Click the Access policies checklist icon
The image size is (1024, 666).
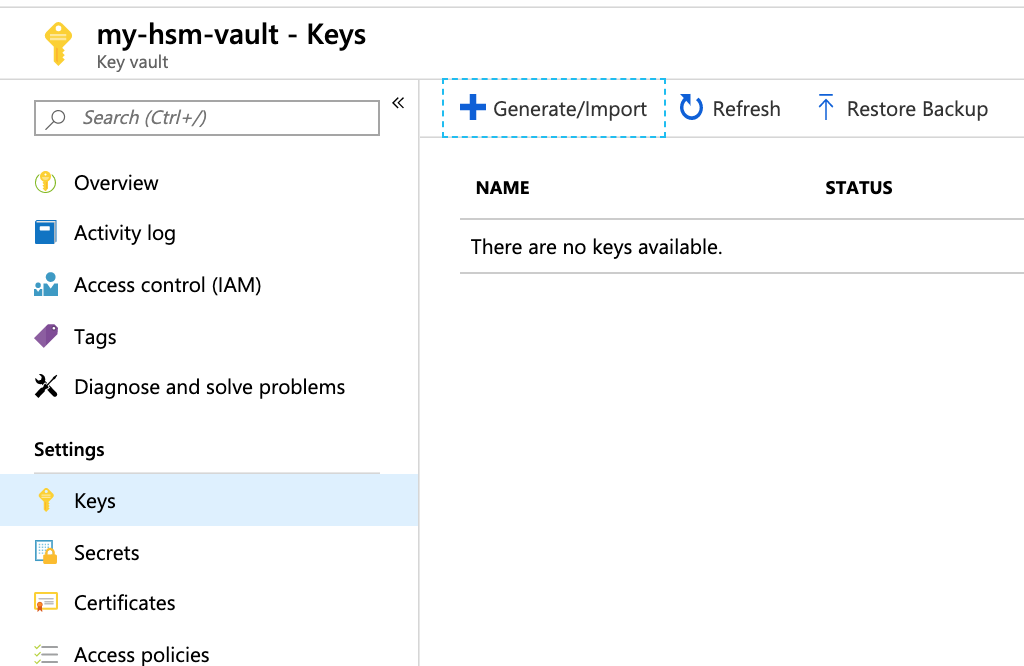click(x=46, y=654)
